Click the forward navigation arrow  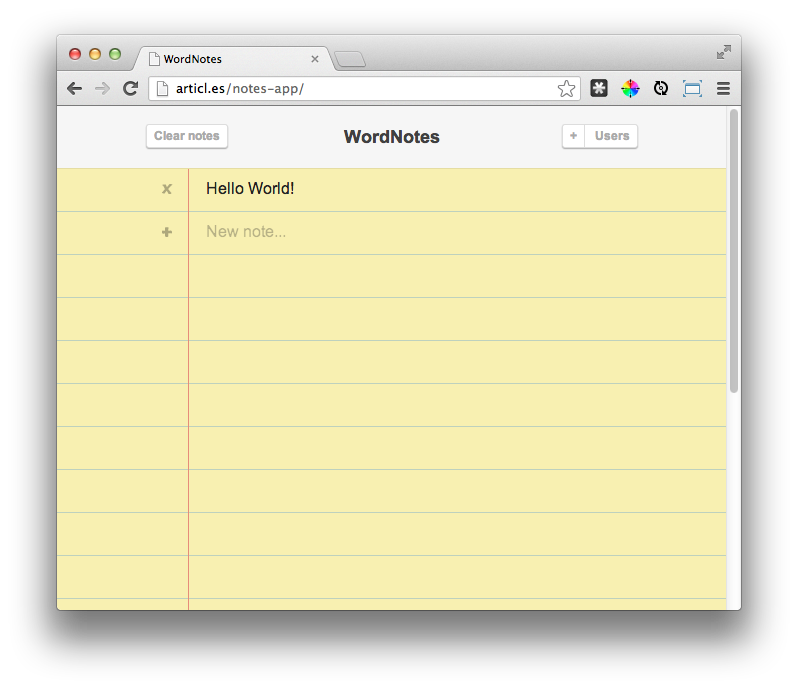pos(102,89)
